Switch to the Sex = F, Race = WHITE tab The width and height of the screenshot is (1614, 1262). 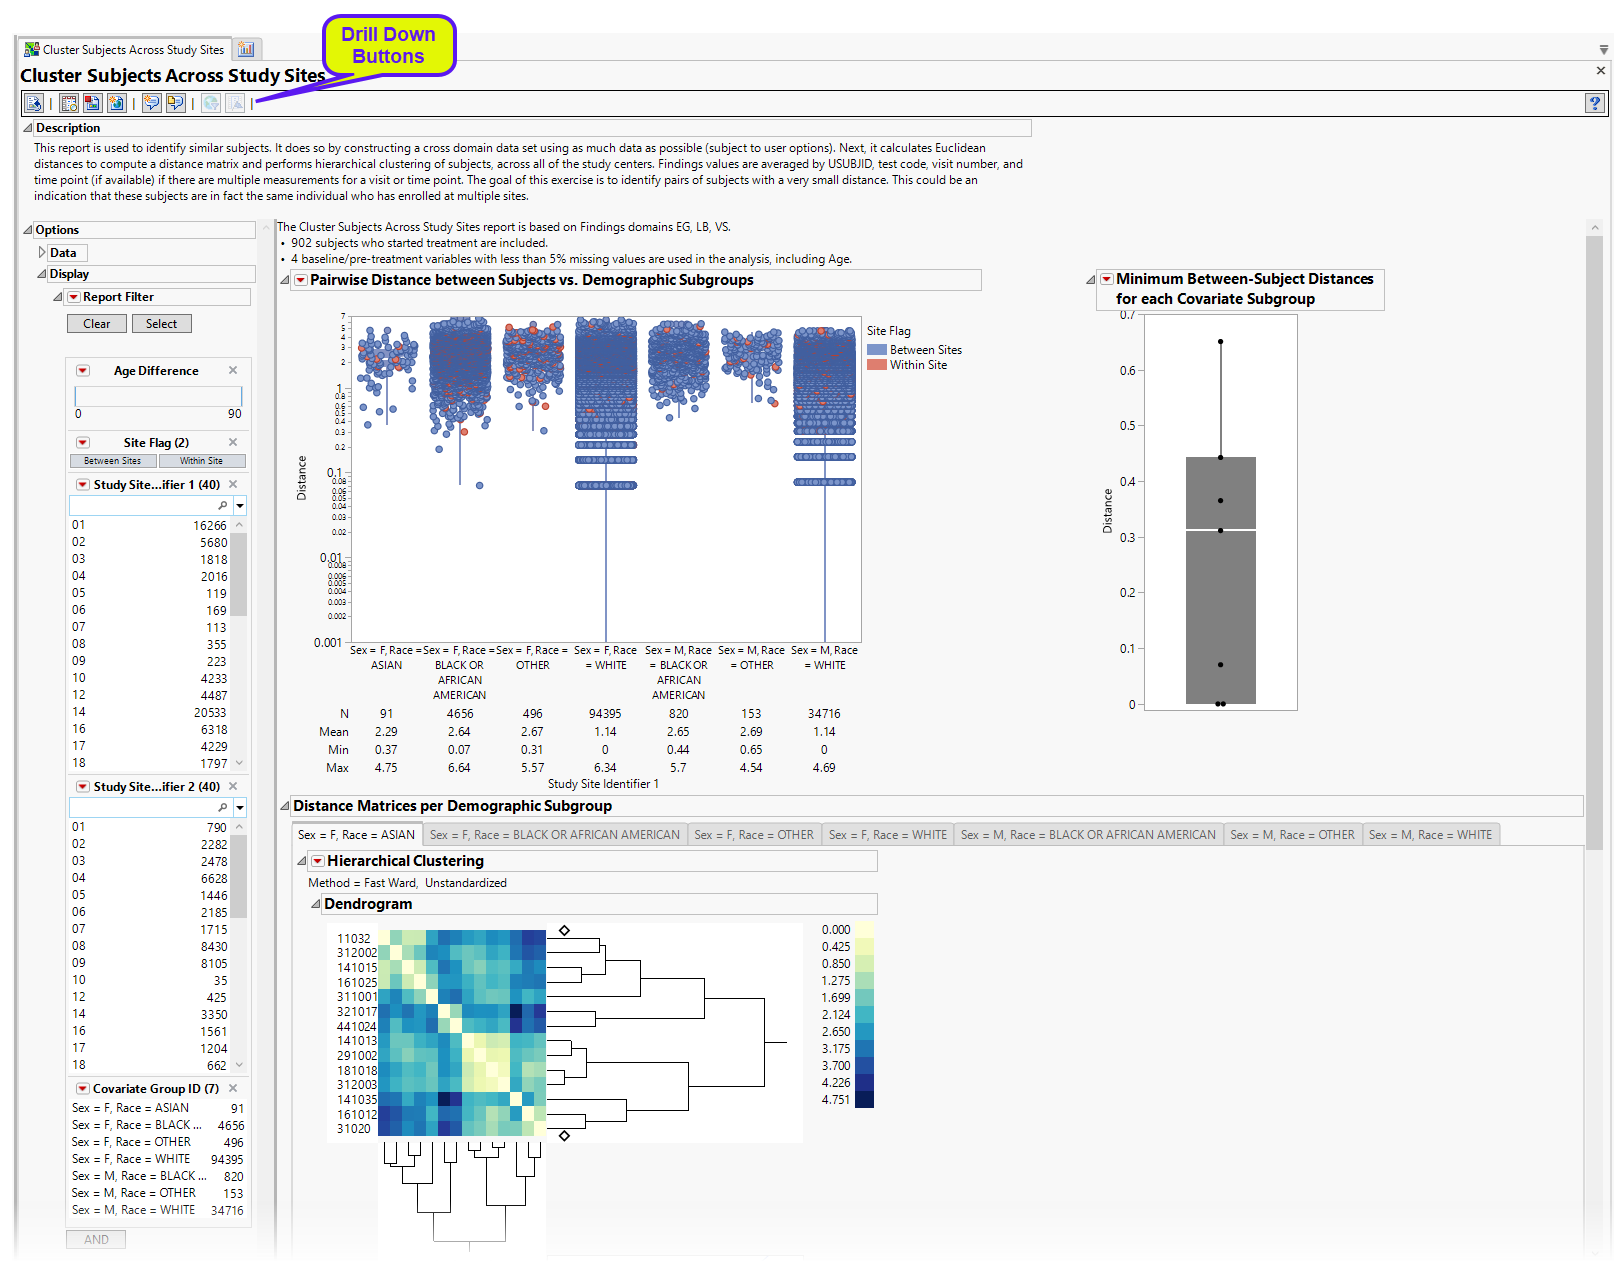(x=887, y=835)
